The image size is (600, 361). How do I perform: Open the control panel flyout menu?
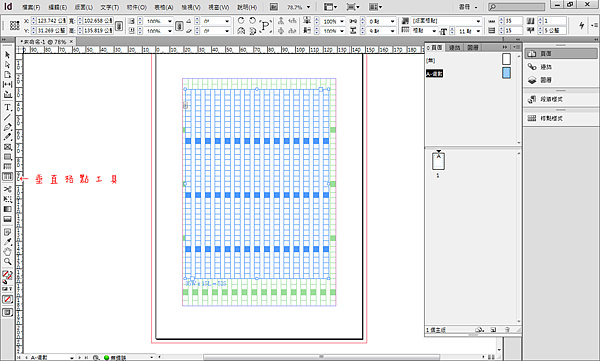(594, 25)
